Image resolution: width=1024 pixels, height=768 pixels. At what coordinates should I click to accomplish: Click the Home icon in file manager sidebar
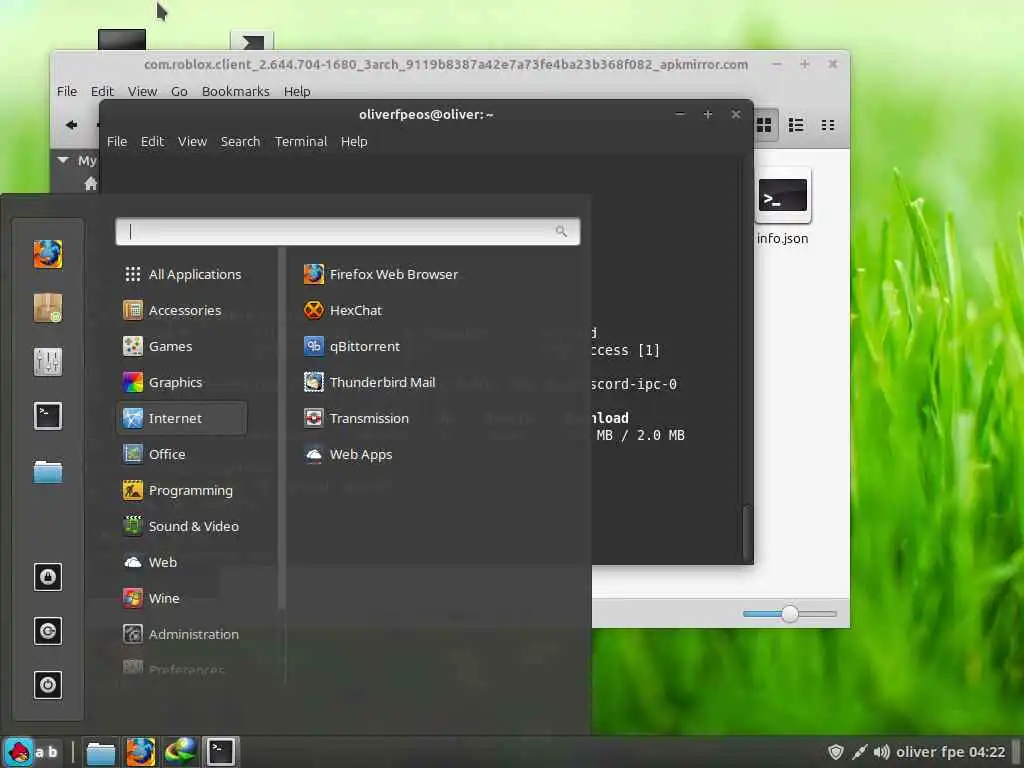click(91, 184)
